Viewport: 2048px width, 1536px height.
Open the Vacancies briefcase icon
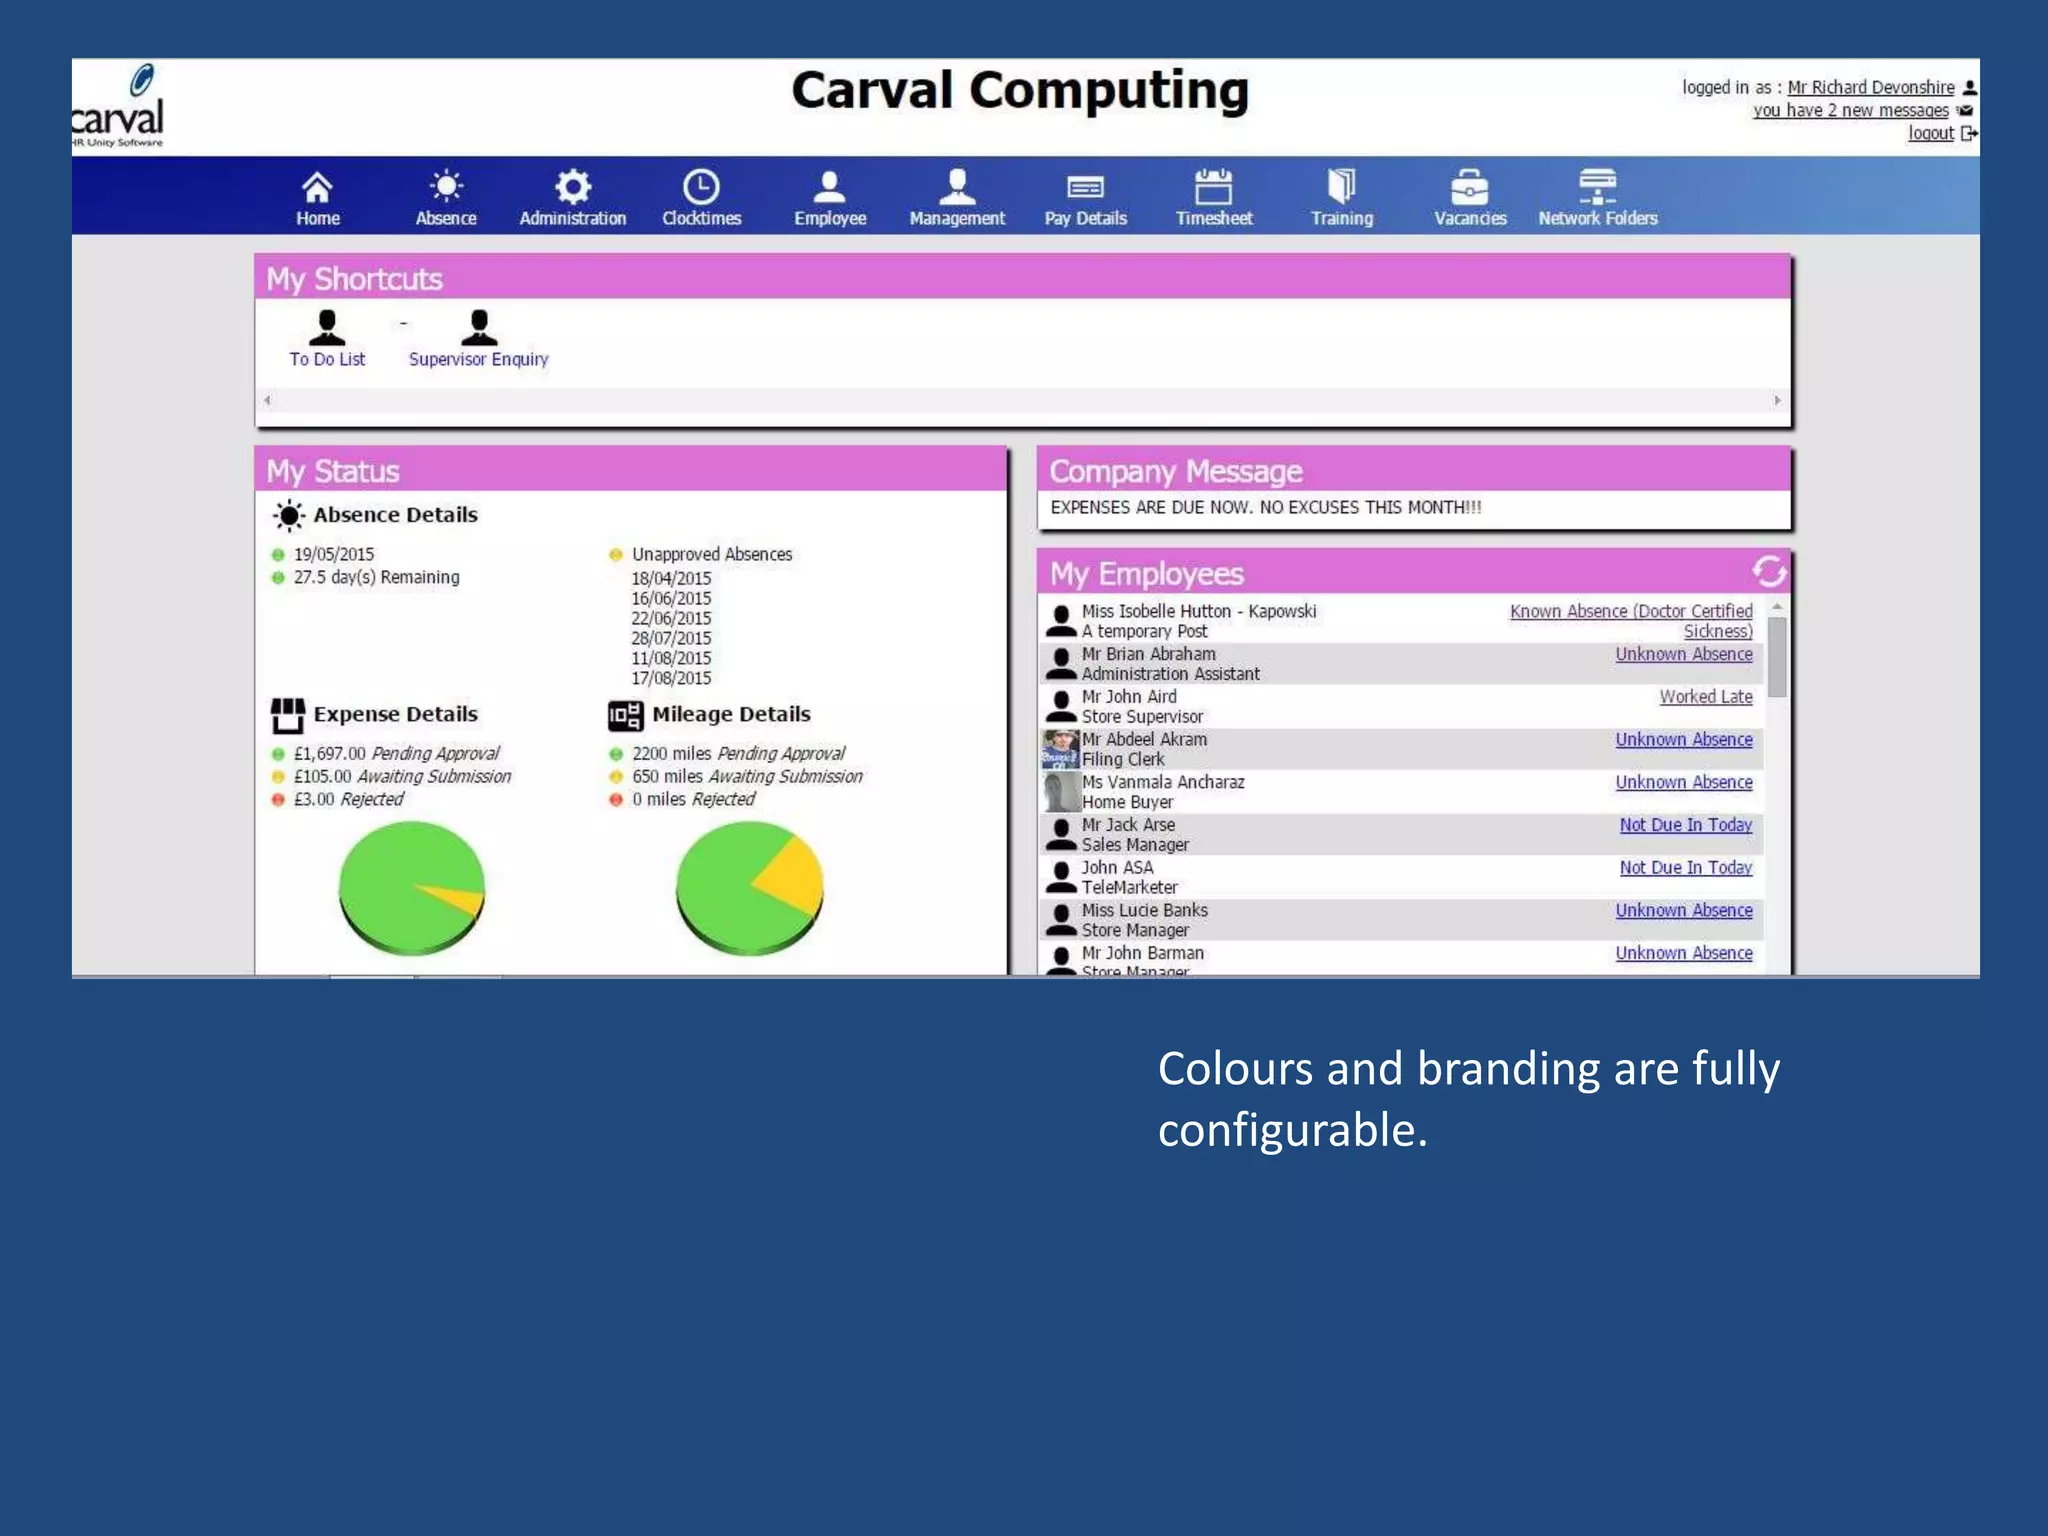[1470, 186]
